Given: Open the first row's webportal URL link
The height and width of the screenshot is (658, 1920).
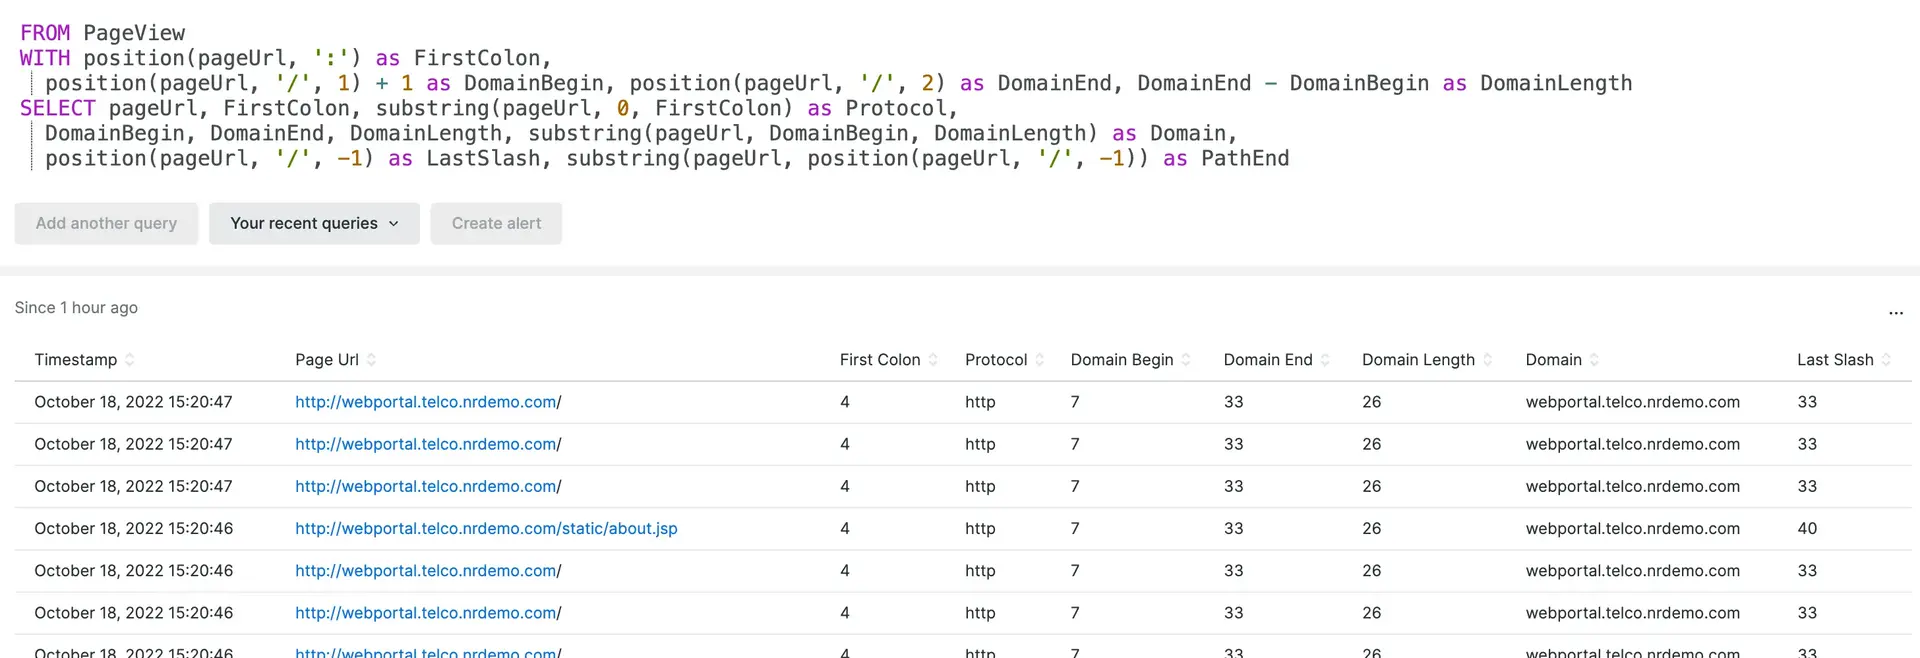Looking at the screenshot, I should (x=428, y=402).
